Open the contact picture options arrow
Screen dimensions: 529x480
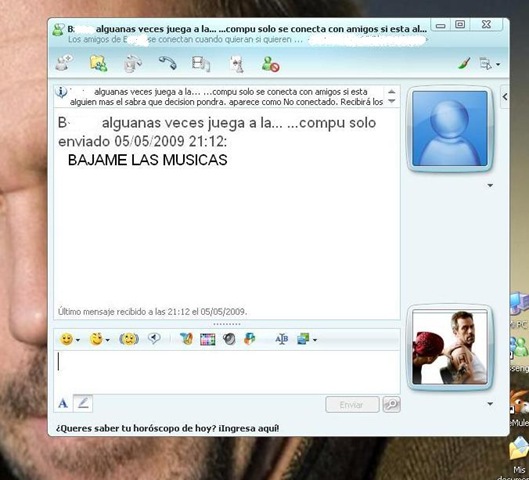[490, 185]
